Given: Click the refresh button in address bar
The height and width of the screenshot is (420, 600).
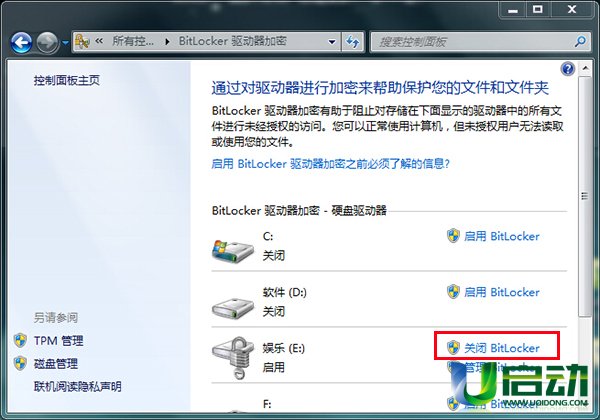Looking at the screenshot, I should pos(352,42).
